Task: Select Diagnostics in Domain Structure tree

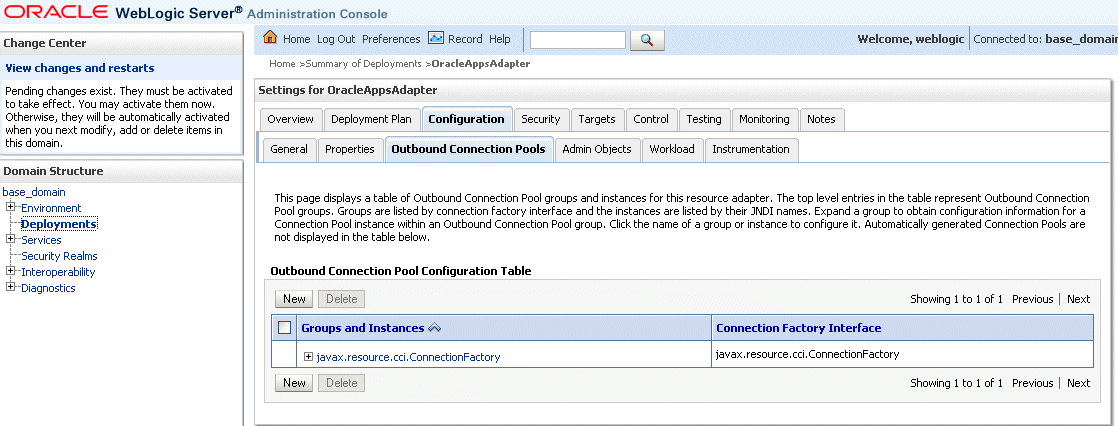Action: click(x=48, y=288)
